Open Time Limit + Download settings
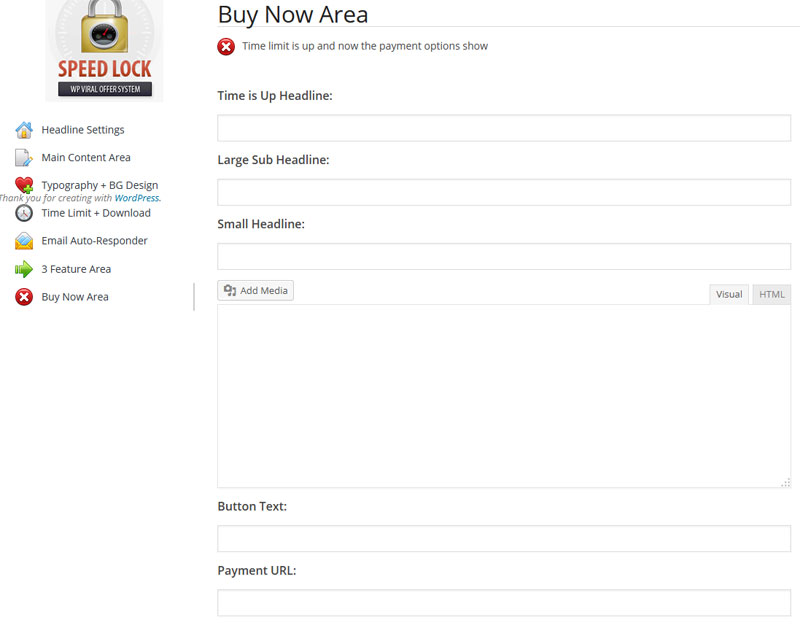 click(x=96, y=213)
